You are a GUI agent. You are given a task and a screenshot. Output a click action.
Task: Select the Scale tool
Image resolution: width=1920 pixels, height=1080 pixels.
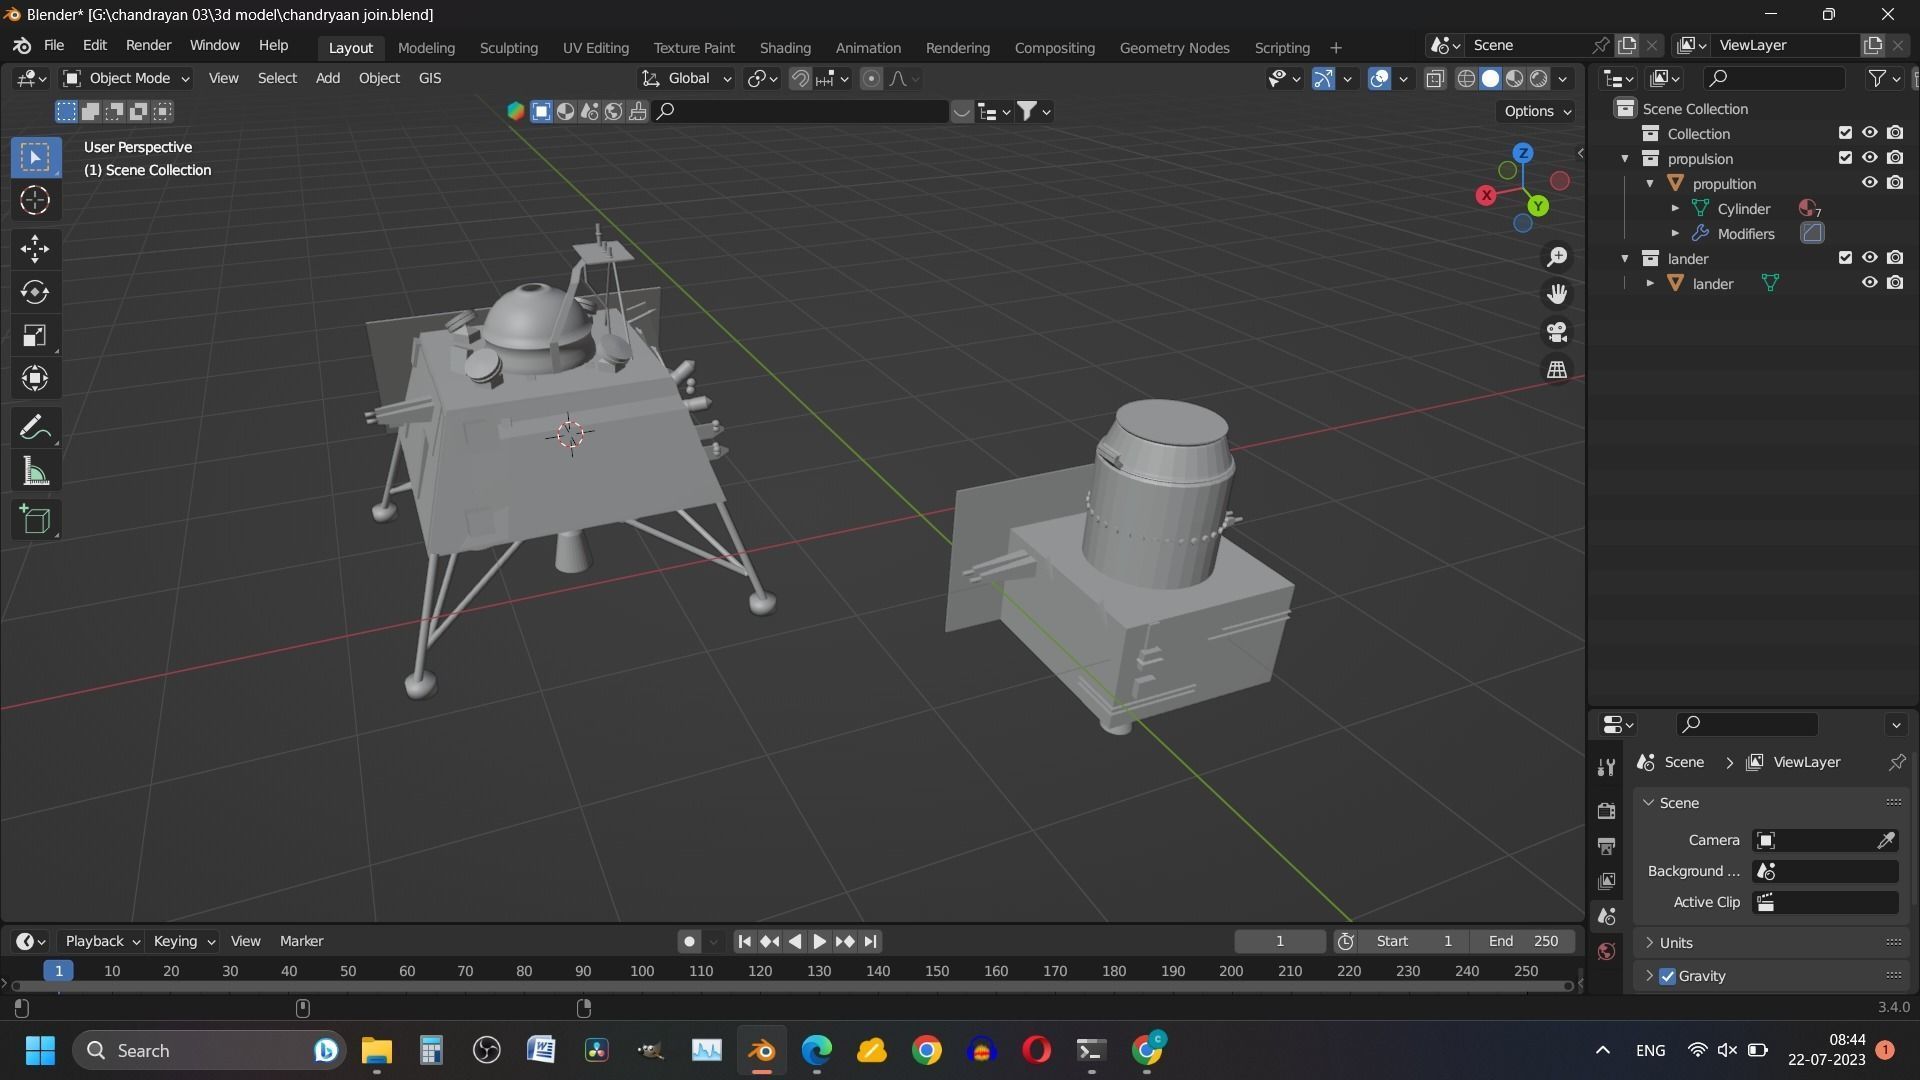(35, 335)
